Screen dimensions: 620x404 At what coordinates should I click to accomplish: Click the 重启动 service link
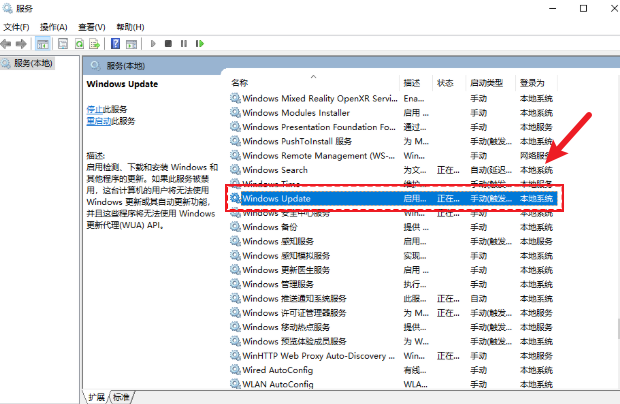point(98,121)
